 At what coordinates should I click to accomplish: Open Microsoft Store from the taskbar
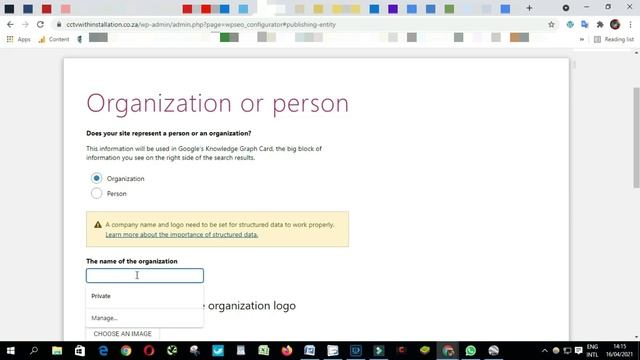(80, 351)
